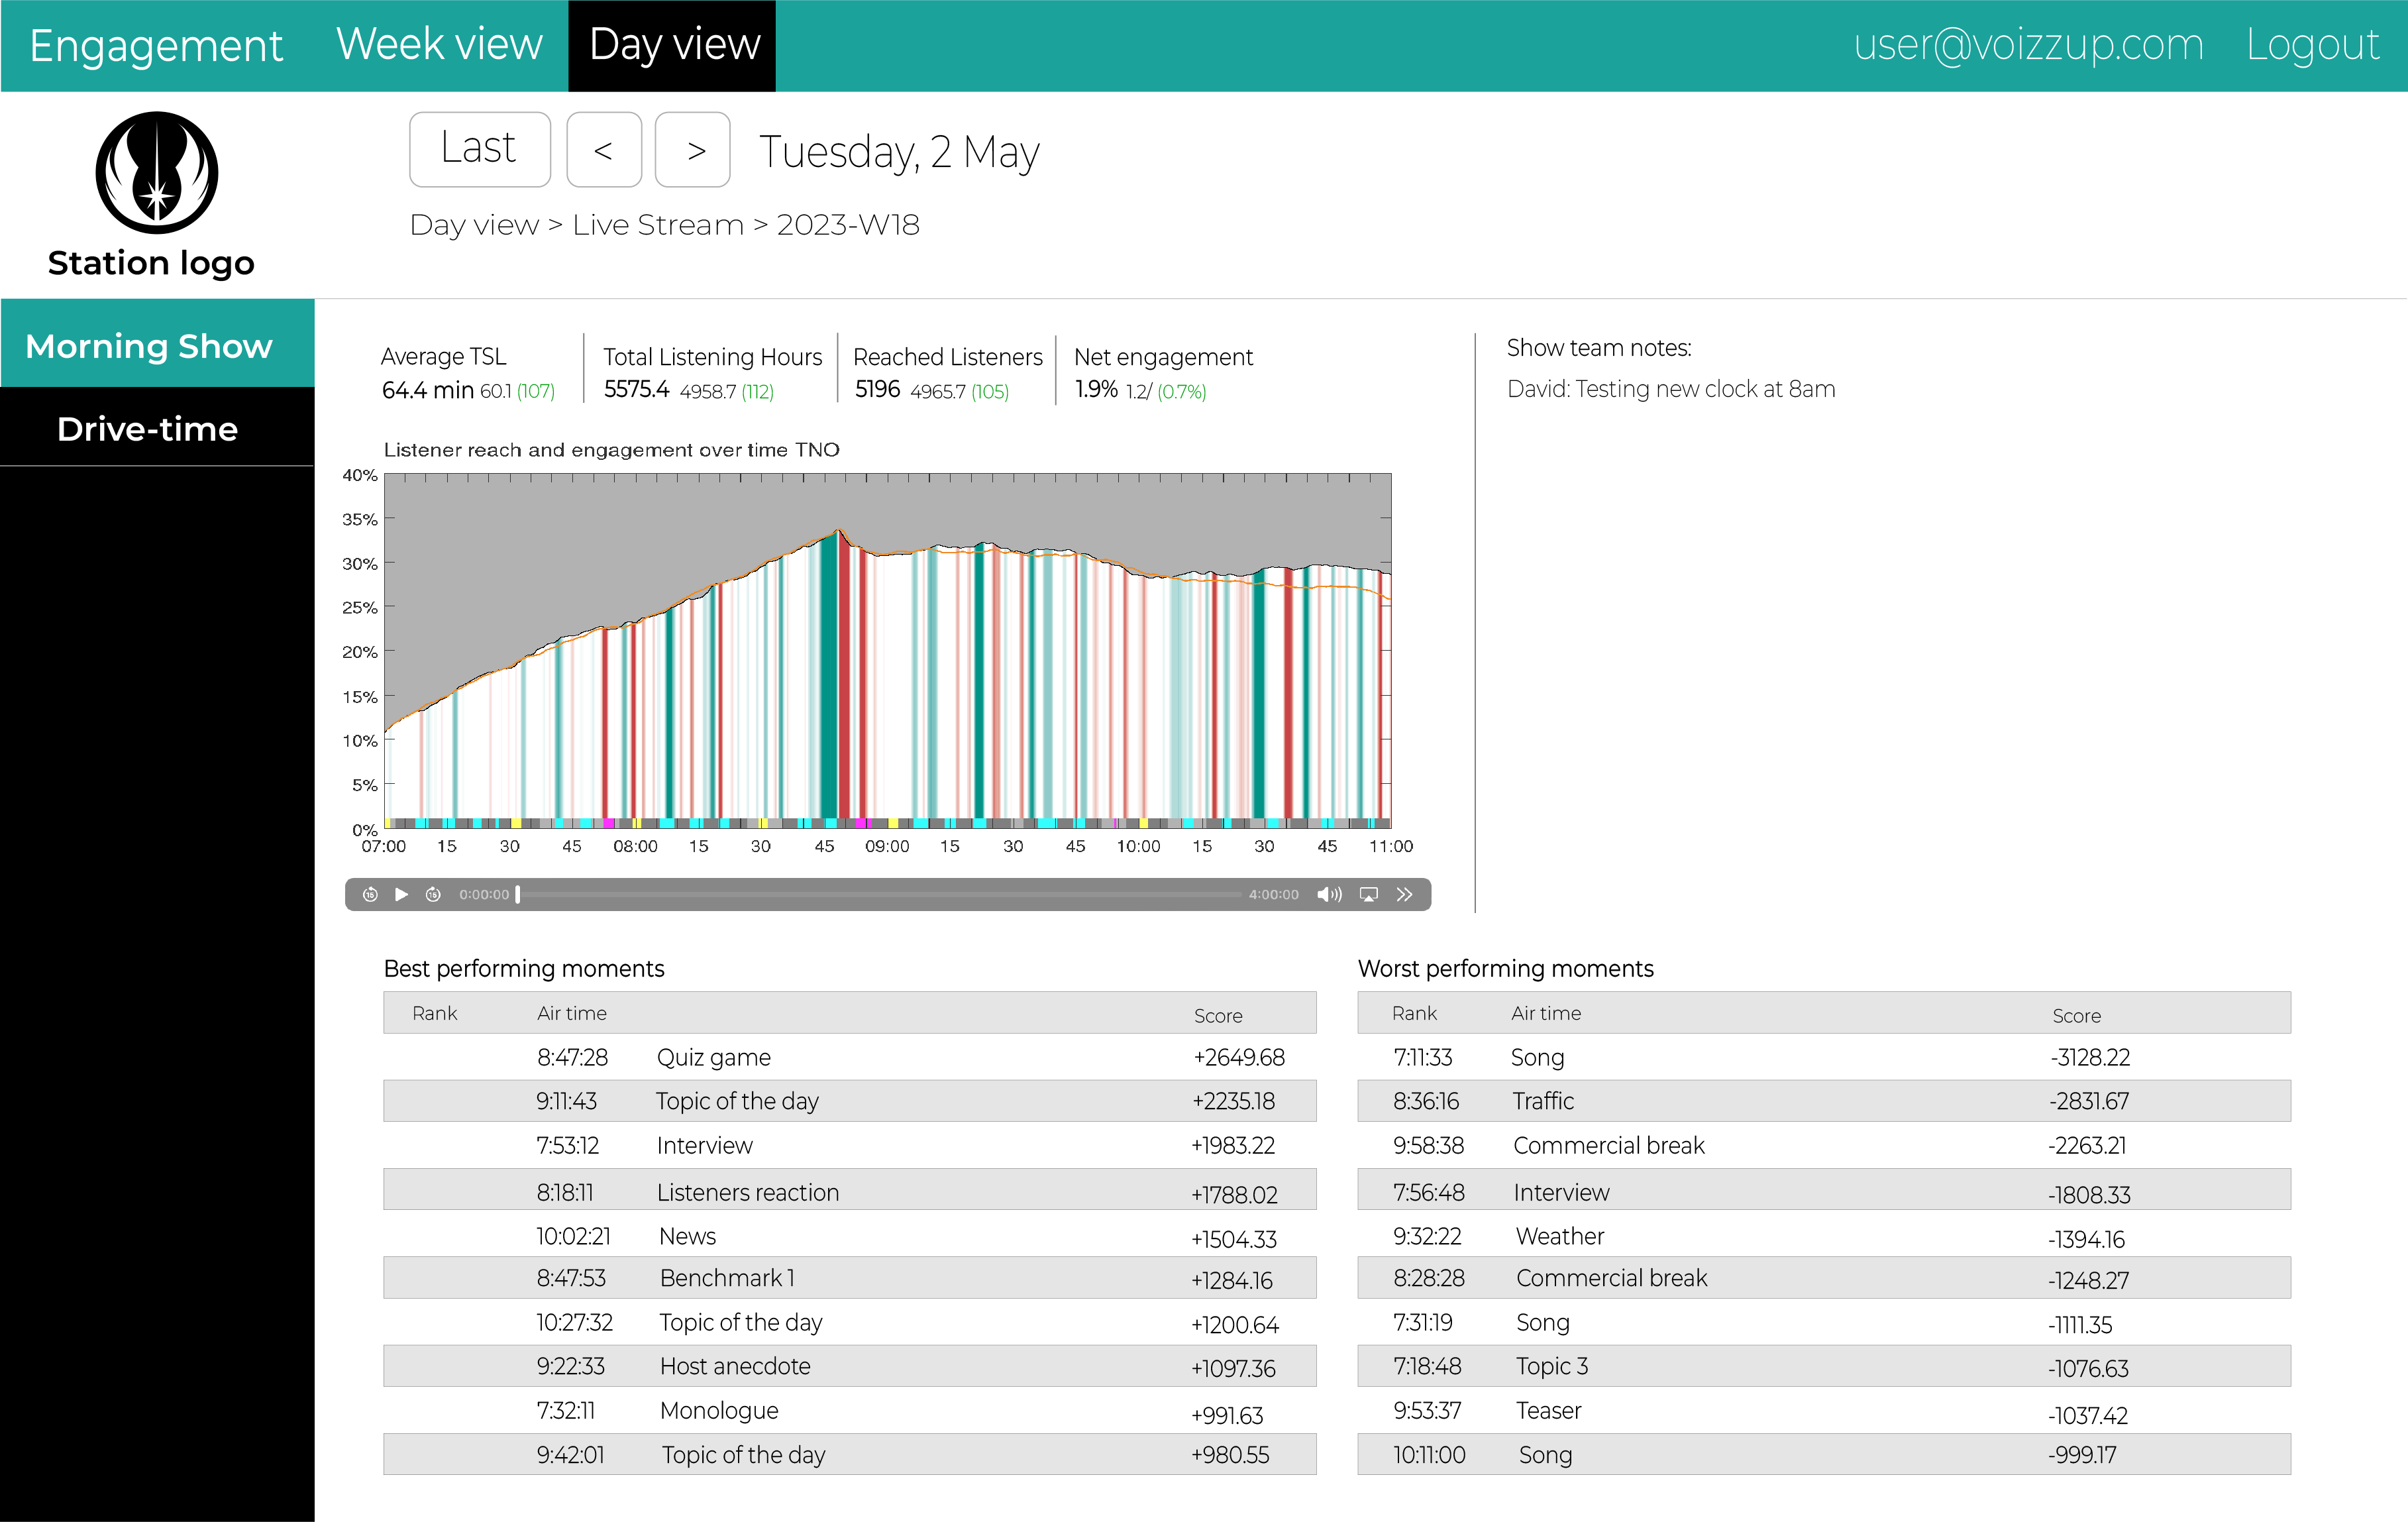Click the station logo image
This screenshot has height=1522, width=2408.
(x=156, y=173)
